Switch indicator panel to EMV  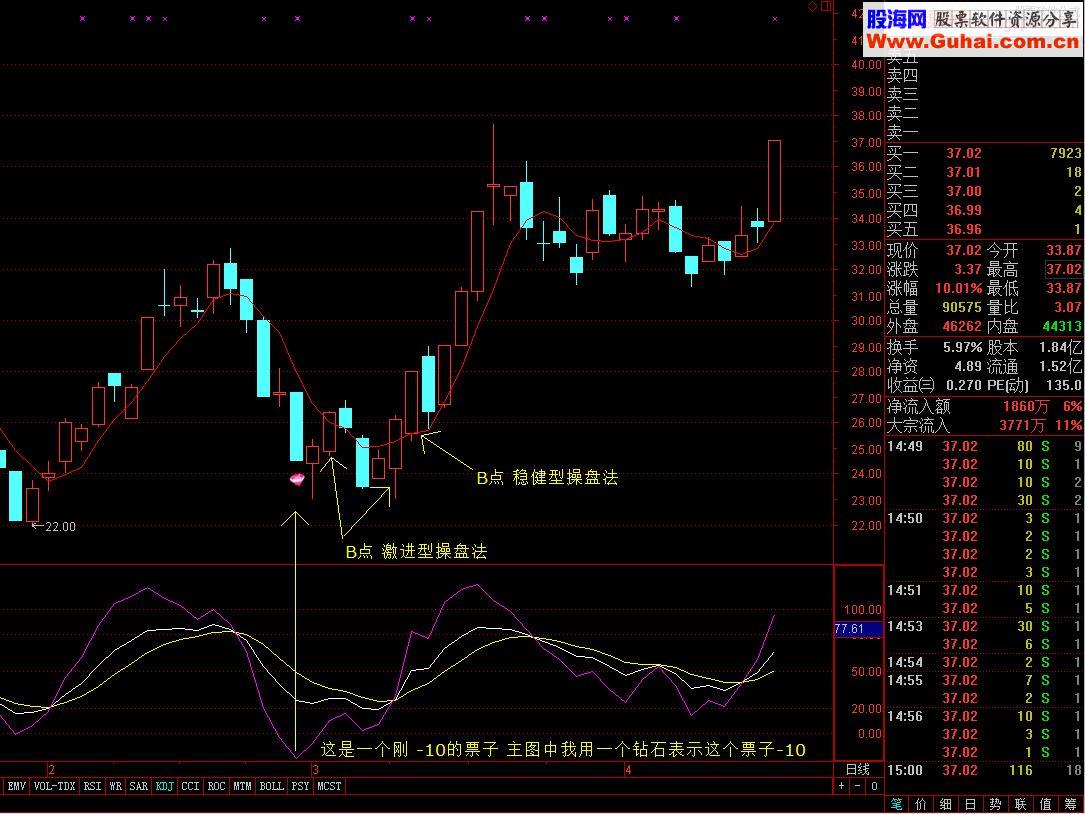(16, 786)
